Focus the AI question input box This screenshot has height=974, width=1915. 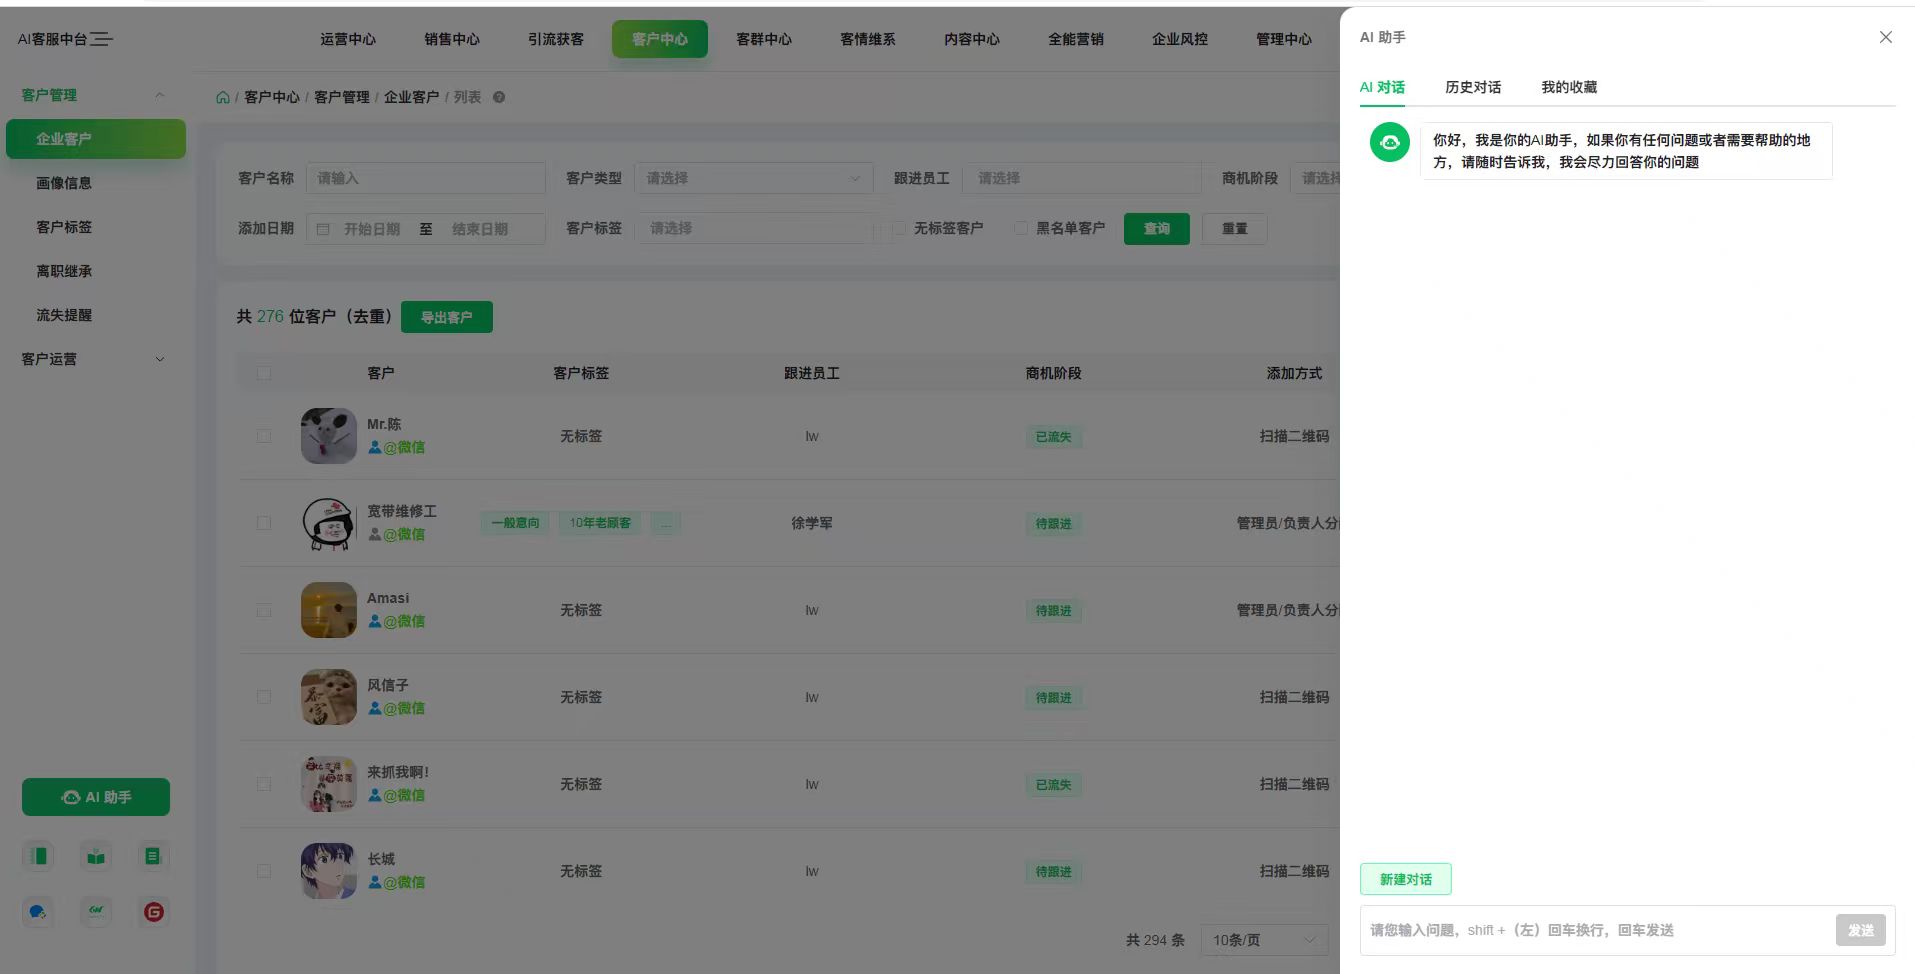point(1595,930)
